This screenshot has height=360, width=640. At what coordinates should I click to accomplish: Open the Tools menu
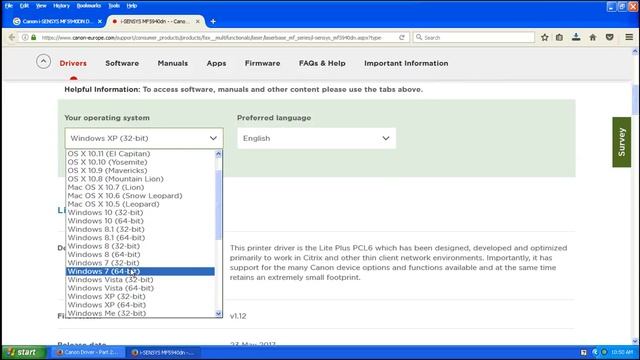[x=114, y=6]
